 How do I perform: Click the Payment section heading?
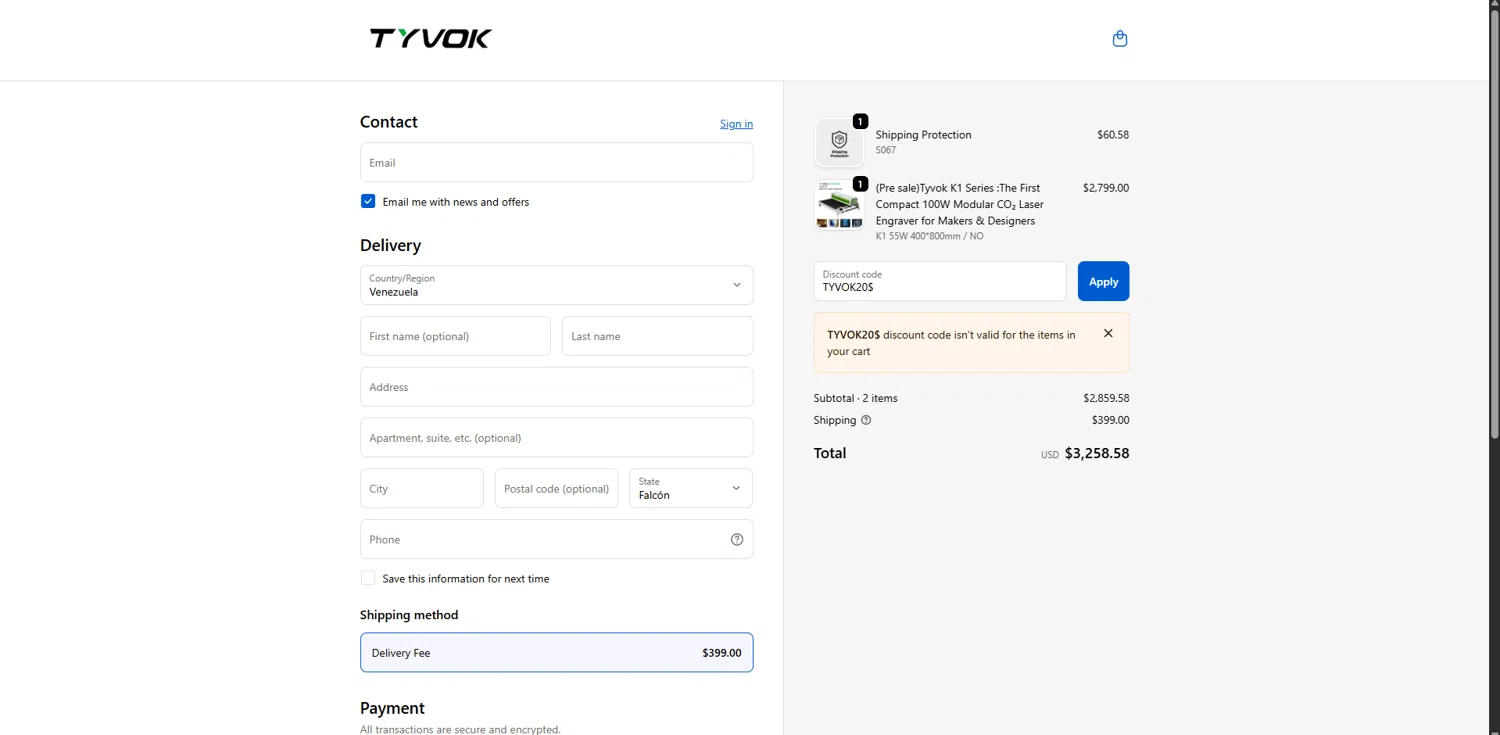click(392, 708)
